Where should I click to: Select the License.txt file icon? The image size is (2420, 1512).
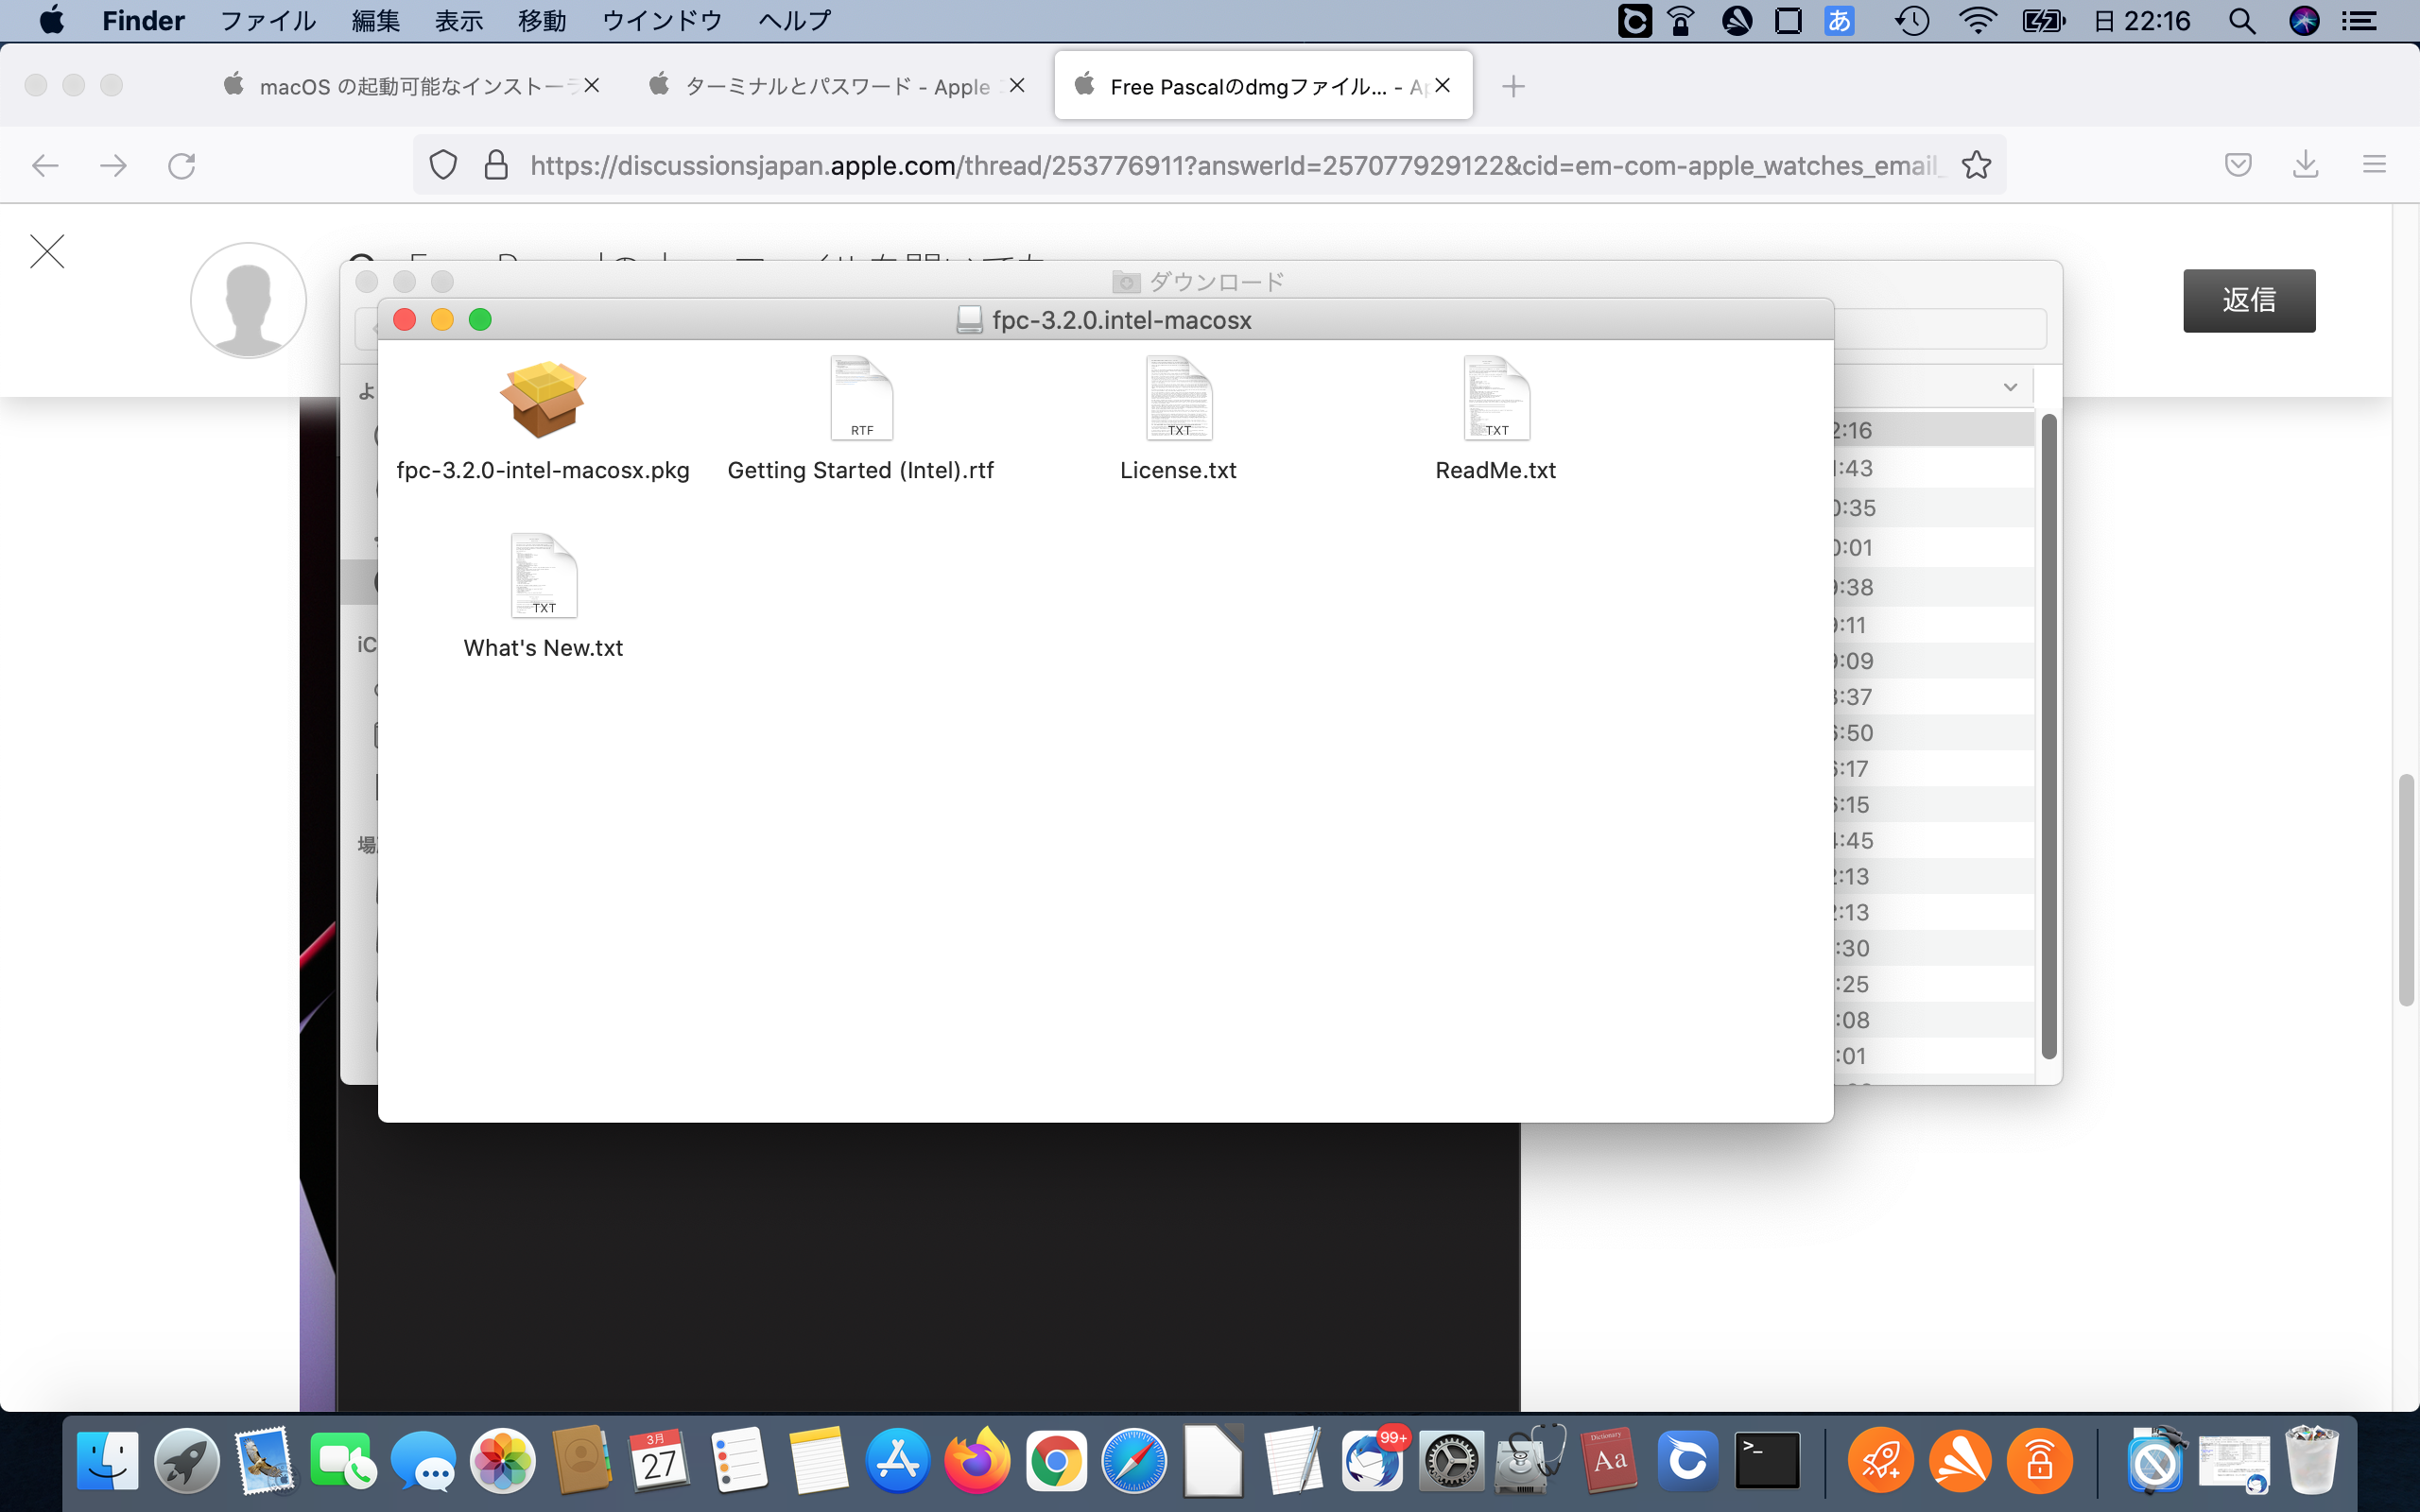tap(1178, 400)
